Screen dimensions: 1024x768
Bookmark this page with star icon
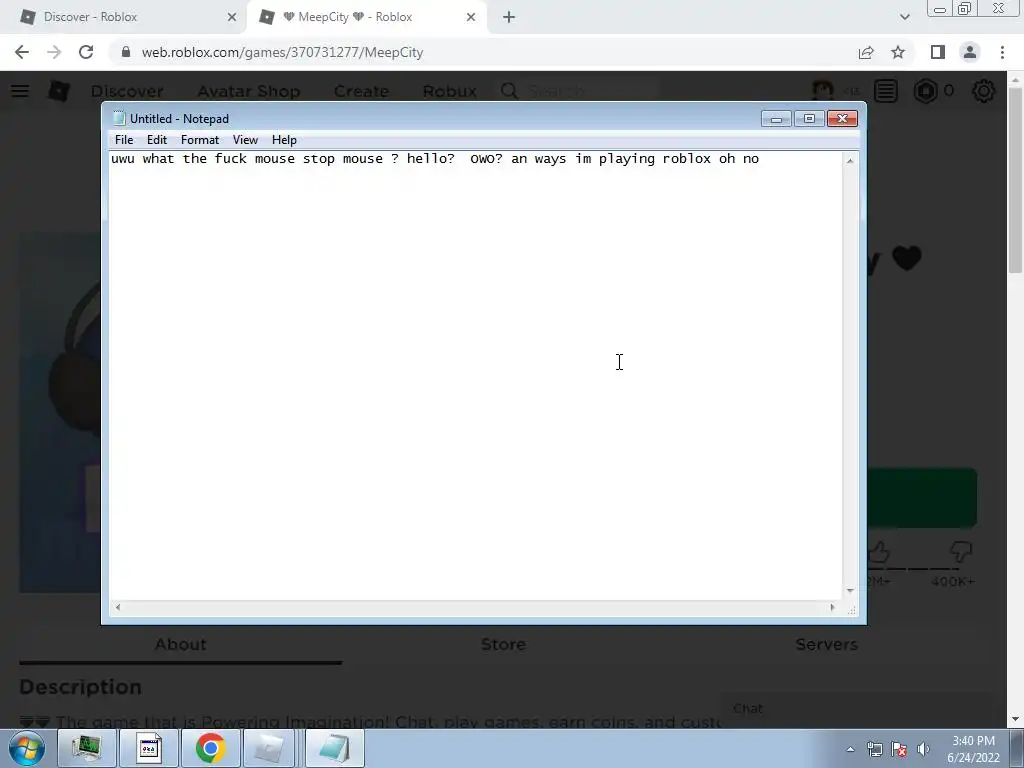click(x=898, y=52)
